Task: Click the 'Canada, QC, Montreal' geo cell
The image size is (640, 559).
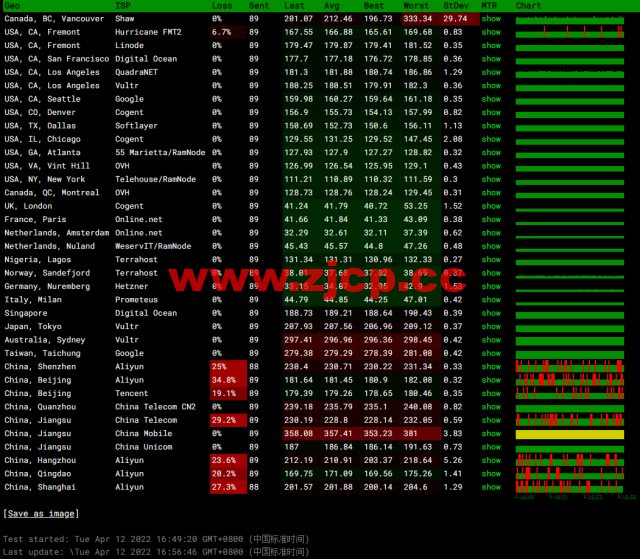Action: tap(51, 193)
